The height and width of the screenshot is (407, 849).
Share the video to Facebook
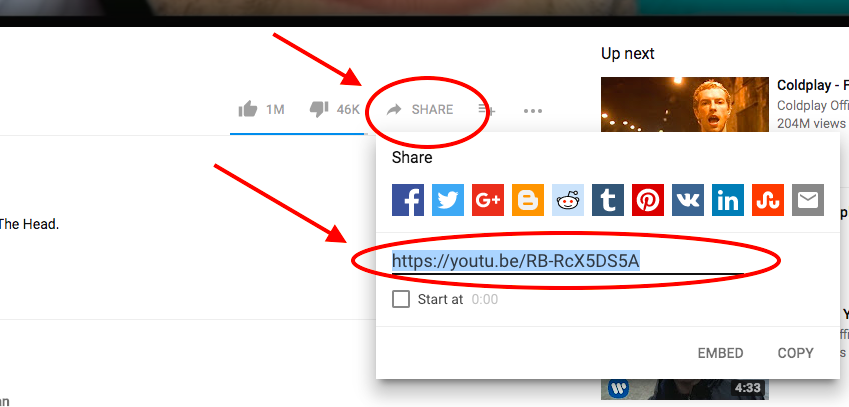coord(408,201)
